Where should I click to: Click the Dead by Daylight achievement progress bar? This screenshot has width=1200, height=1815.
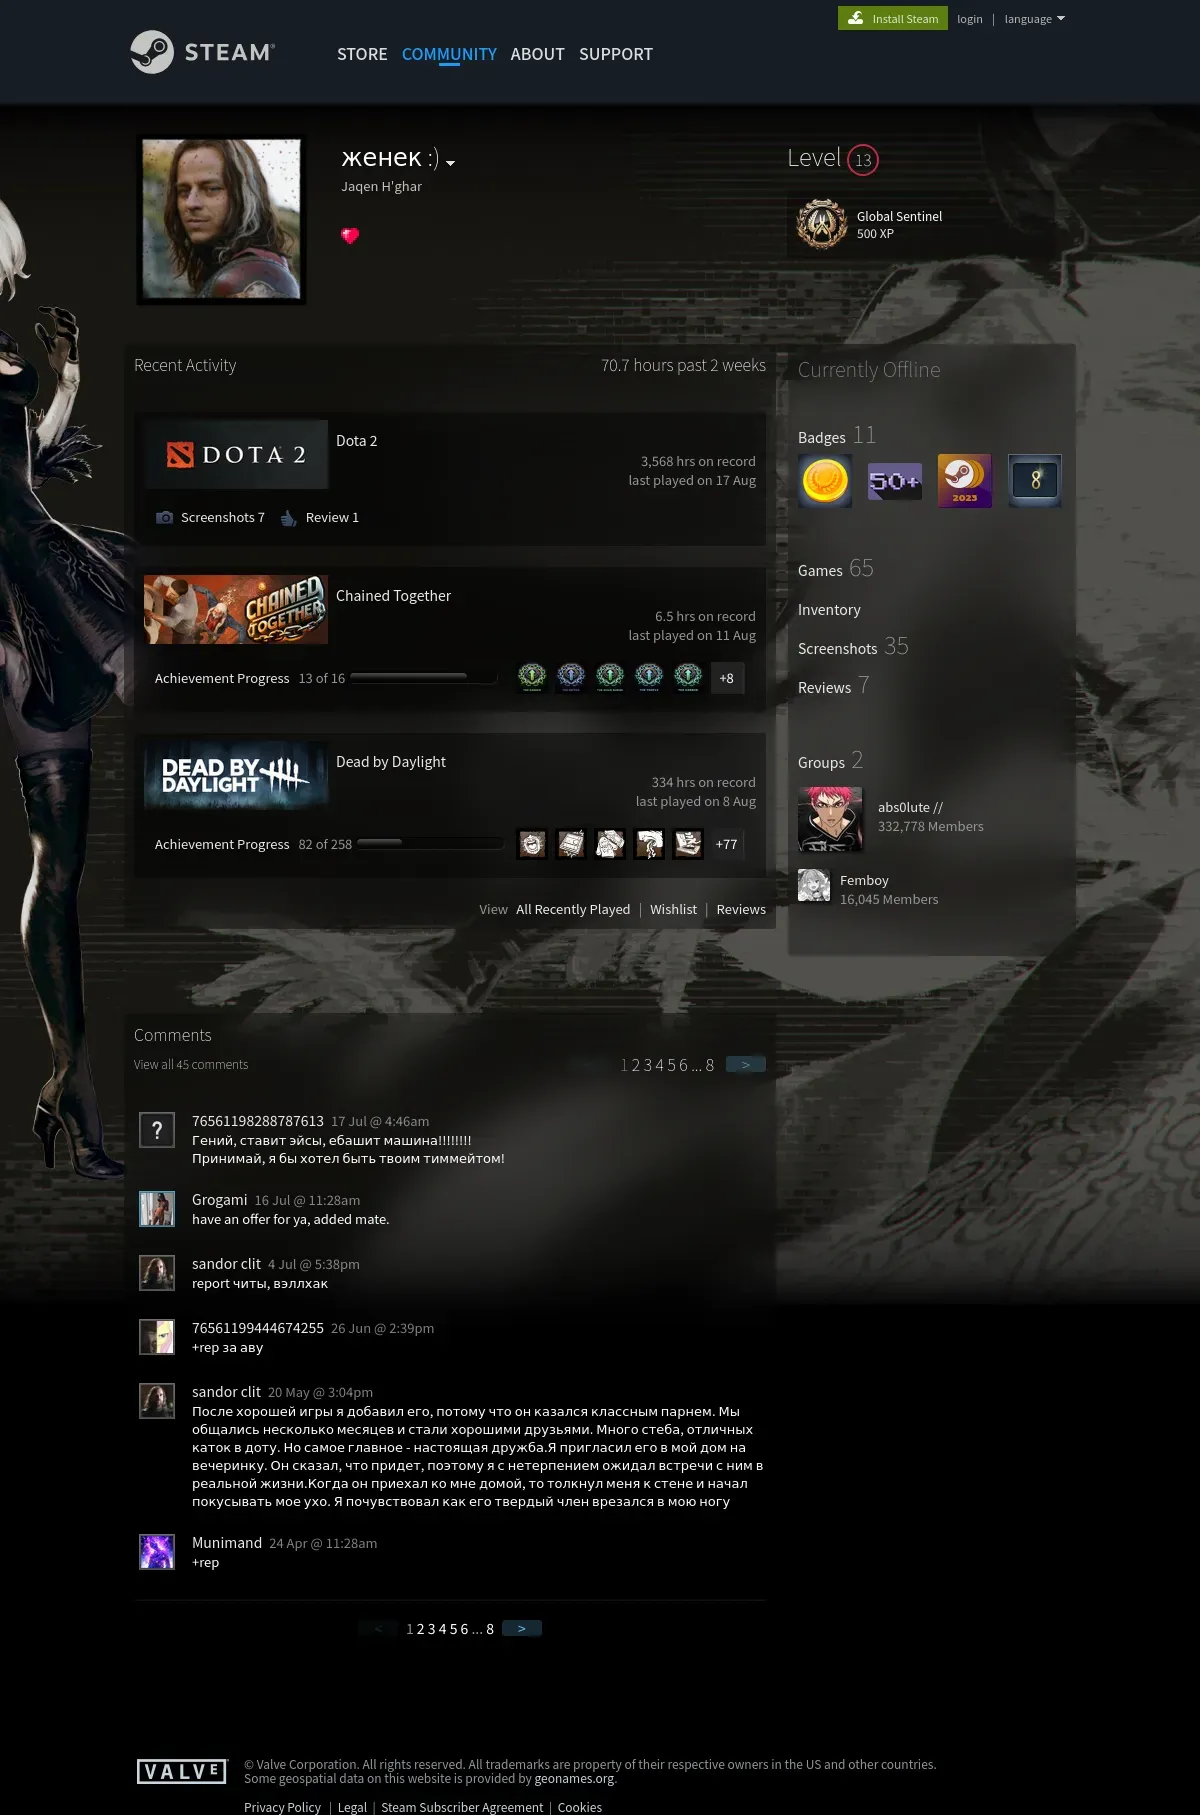pos(430,843)
